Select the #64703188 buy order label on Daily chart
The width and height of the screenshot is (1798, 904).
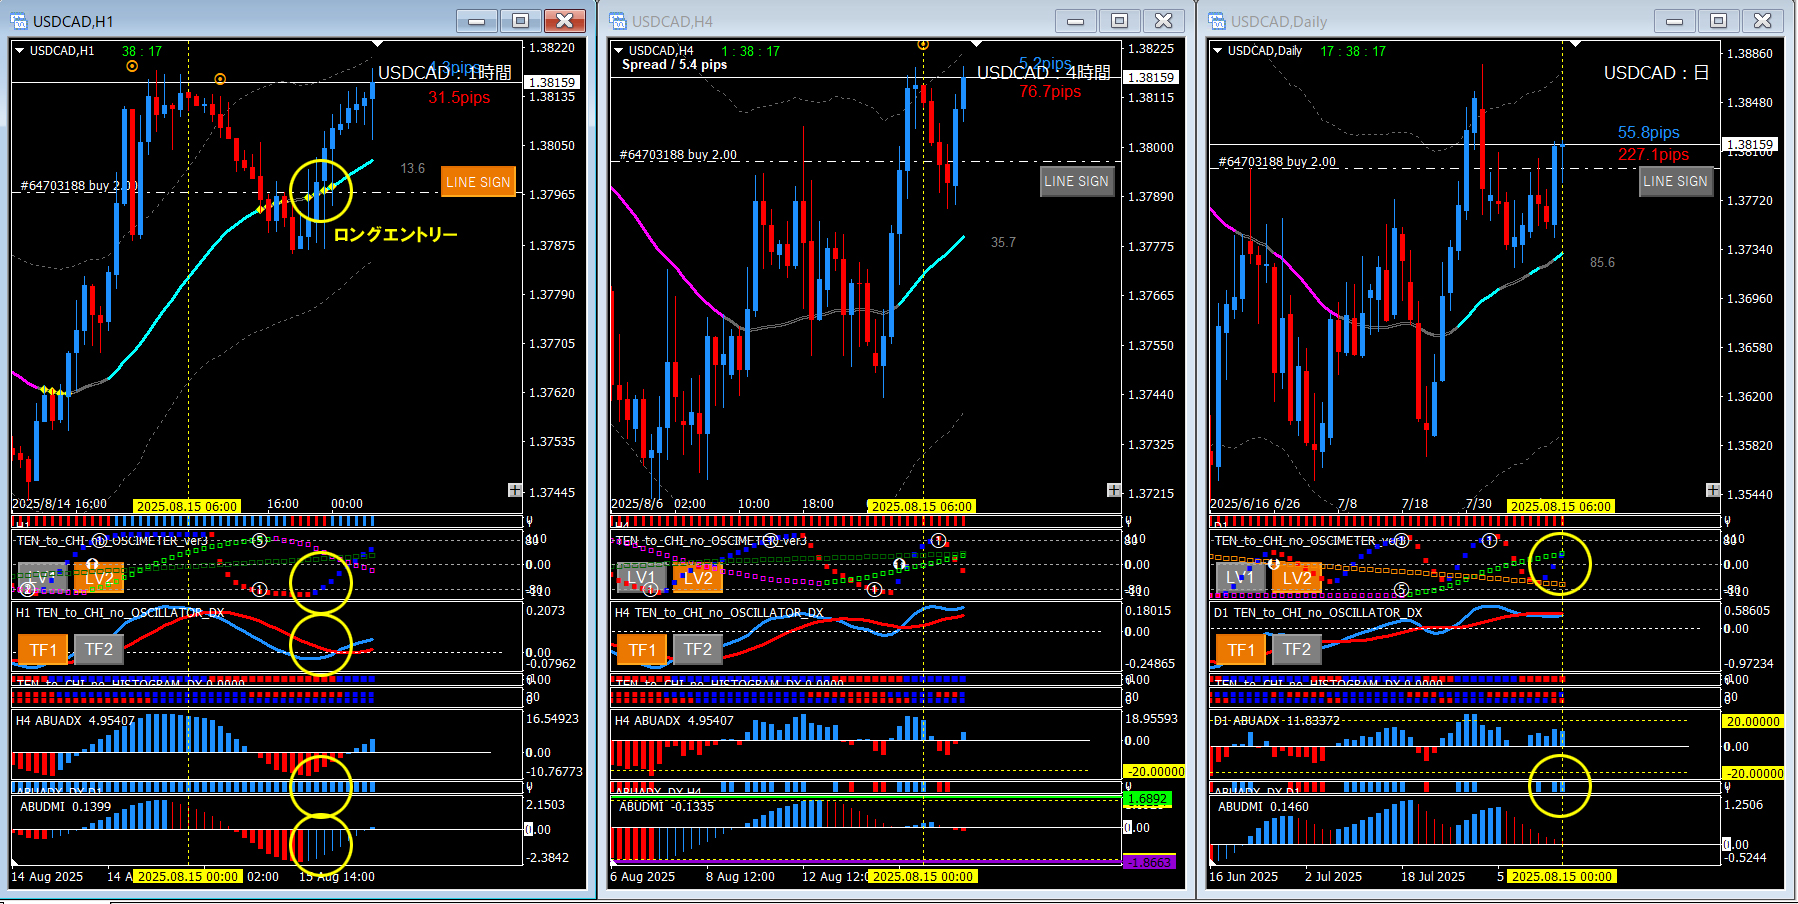click(x=1277, y=162)
